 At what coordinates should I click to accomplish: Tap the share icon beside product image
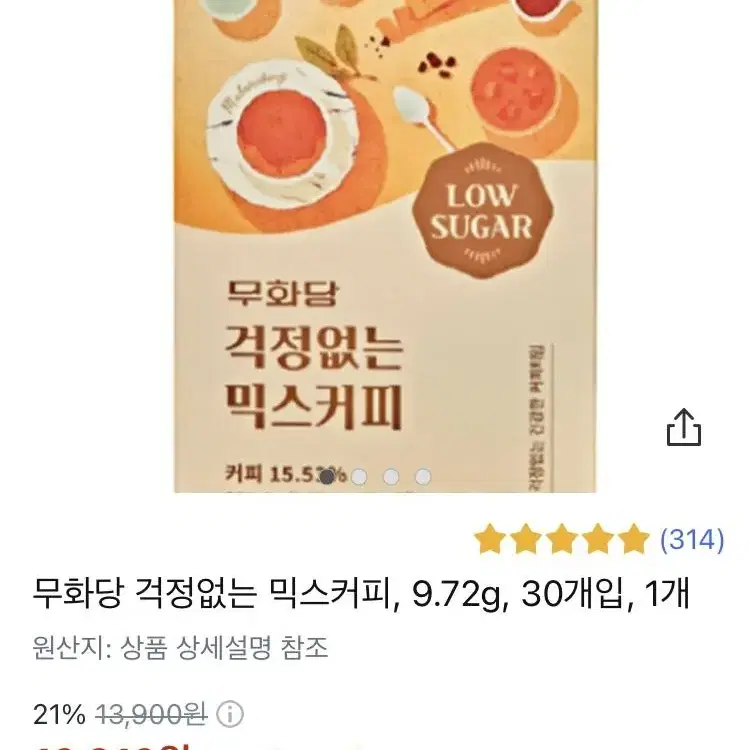click(x=684, y=427)
